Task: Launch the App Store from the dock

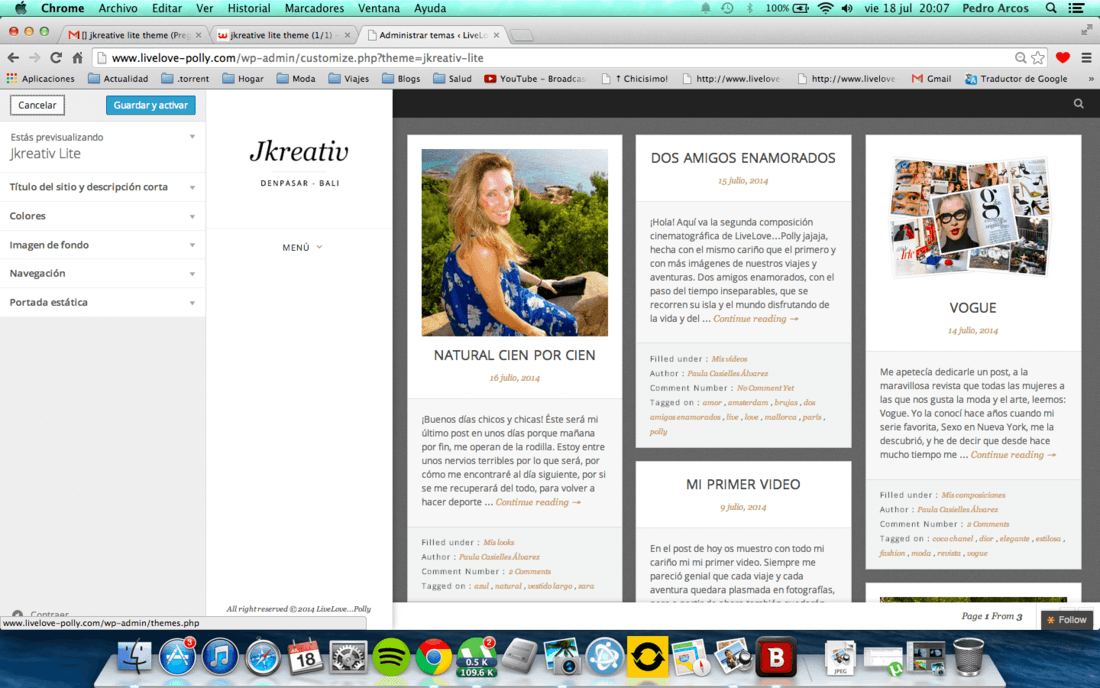Action: pos(177,658)
